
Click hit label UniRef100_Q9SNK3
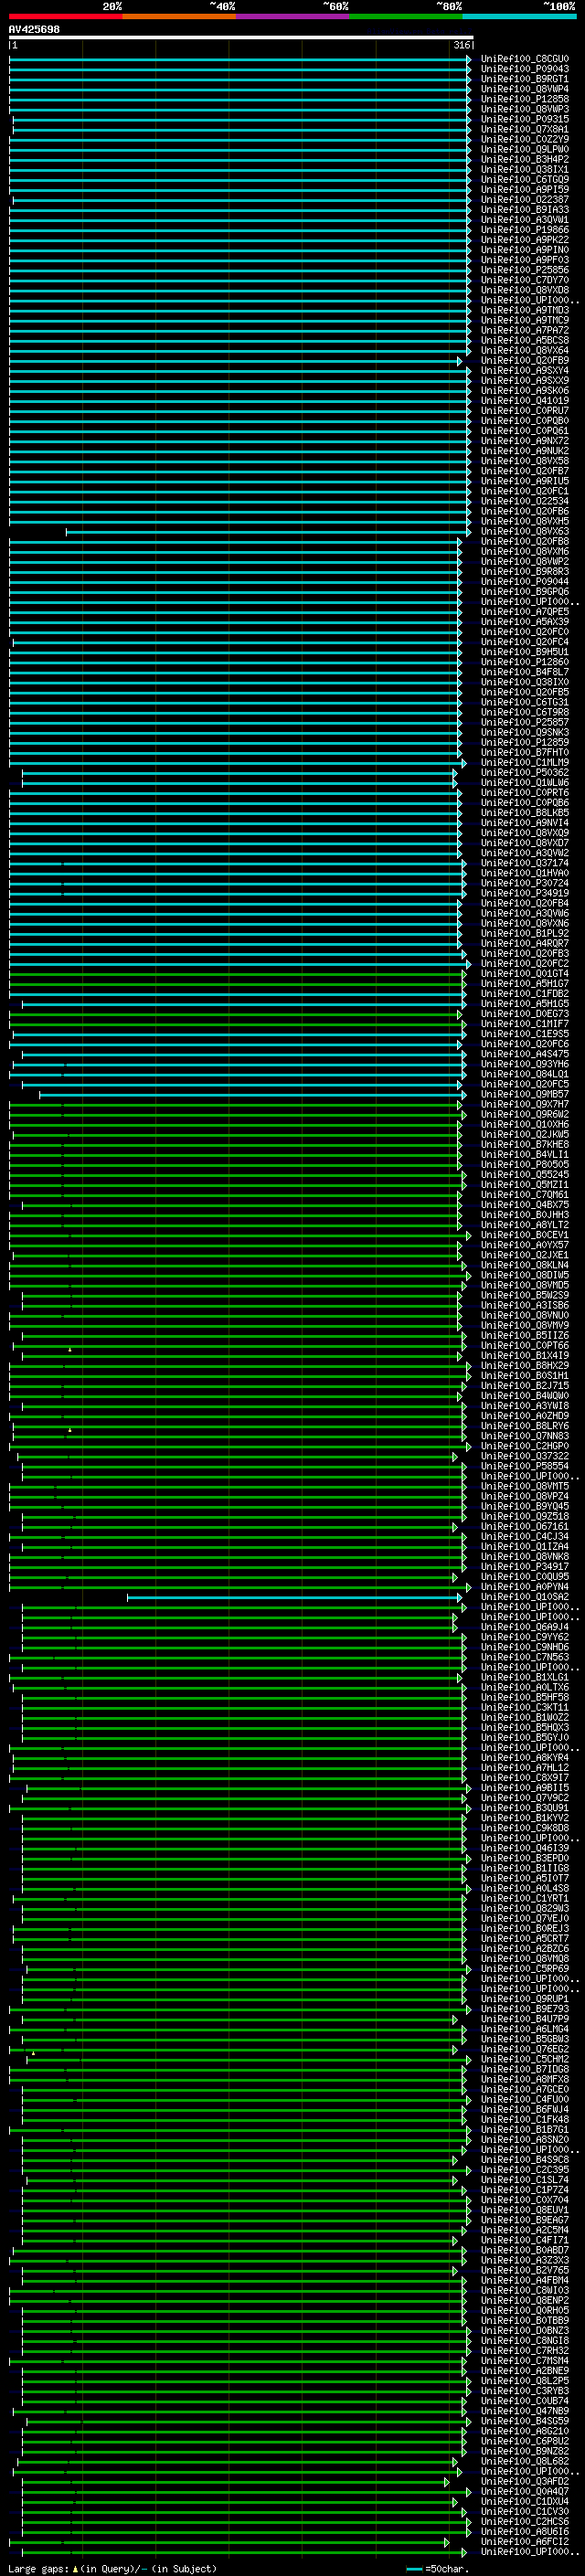point(524,732)
